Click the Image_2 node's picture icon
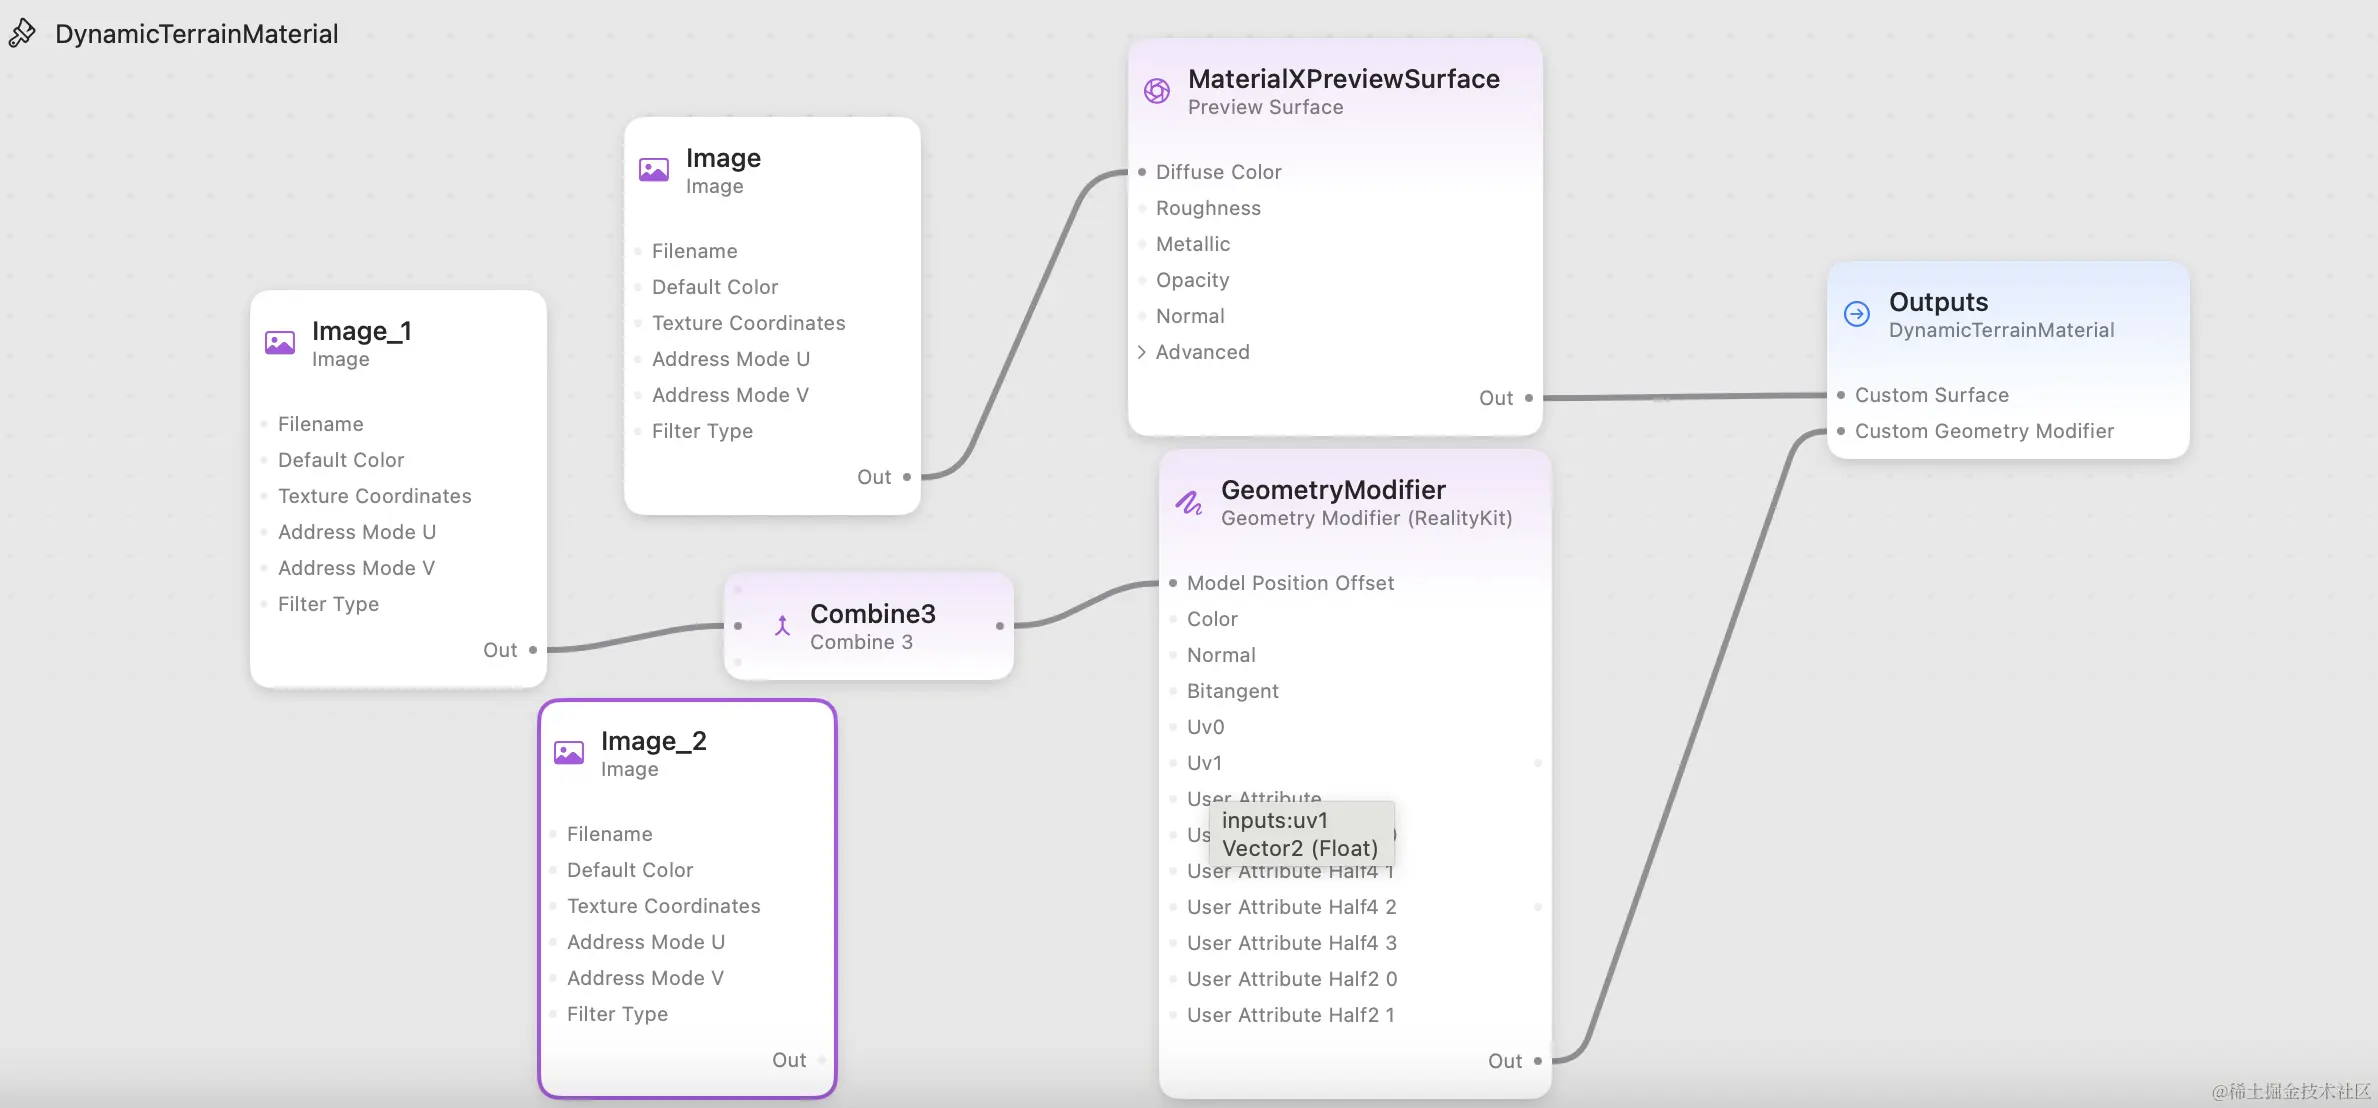The width and height of the screenshot is (2378, 1108). tap(569, 753)
